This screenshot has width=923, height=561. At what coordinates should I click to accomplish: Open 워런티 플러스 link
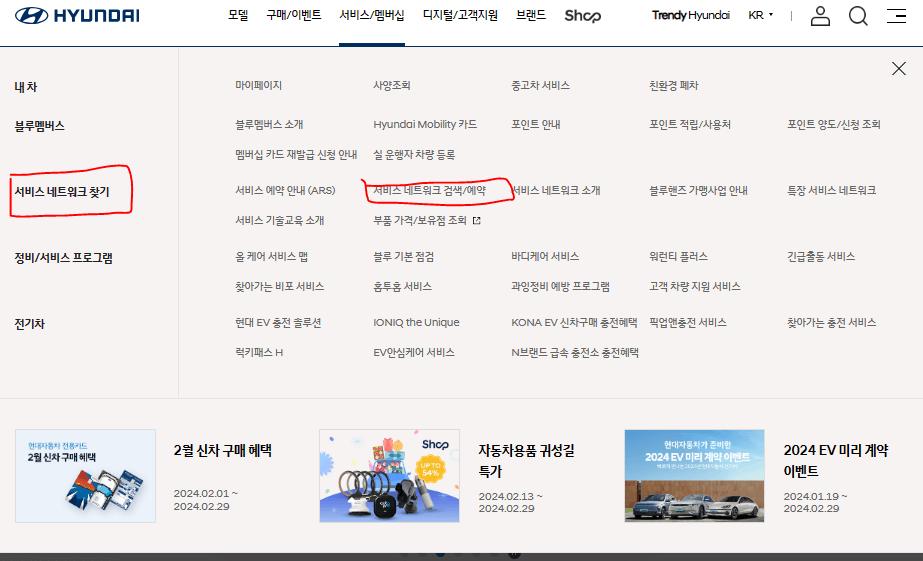tap(678, 256)
